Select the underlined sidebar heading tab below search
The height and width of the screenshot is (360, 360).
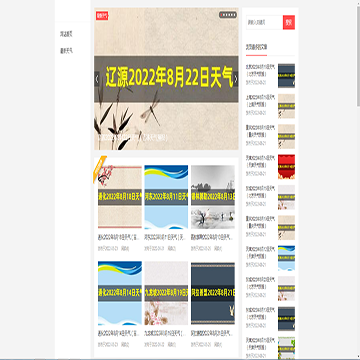[x=256, y=47]
